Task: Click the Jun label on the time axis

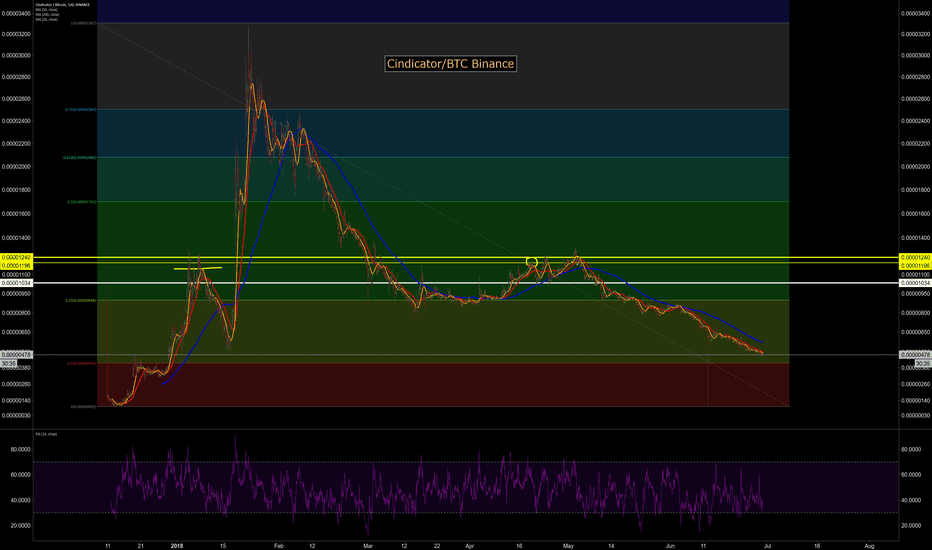Action: coord(670,546)
